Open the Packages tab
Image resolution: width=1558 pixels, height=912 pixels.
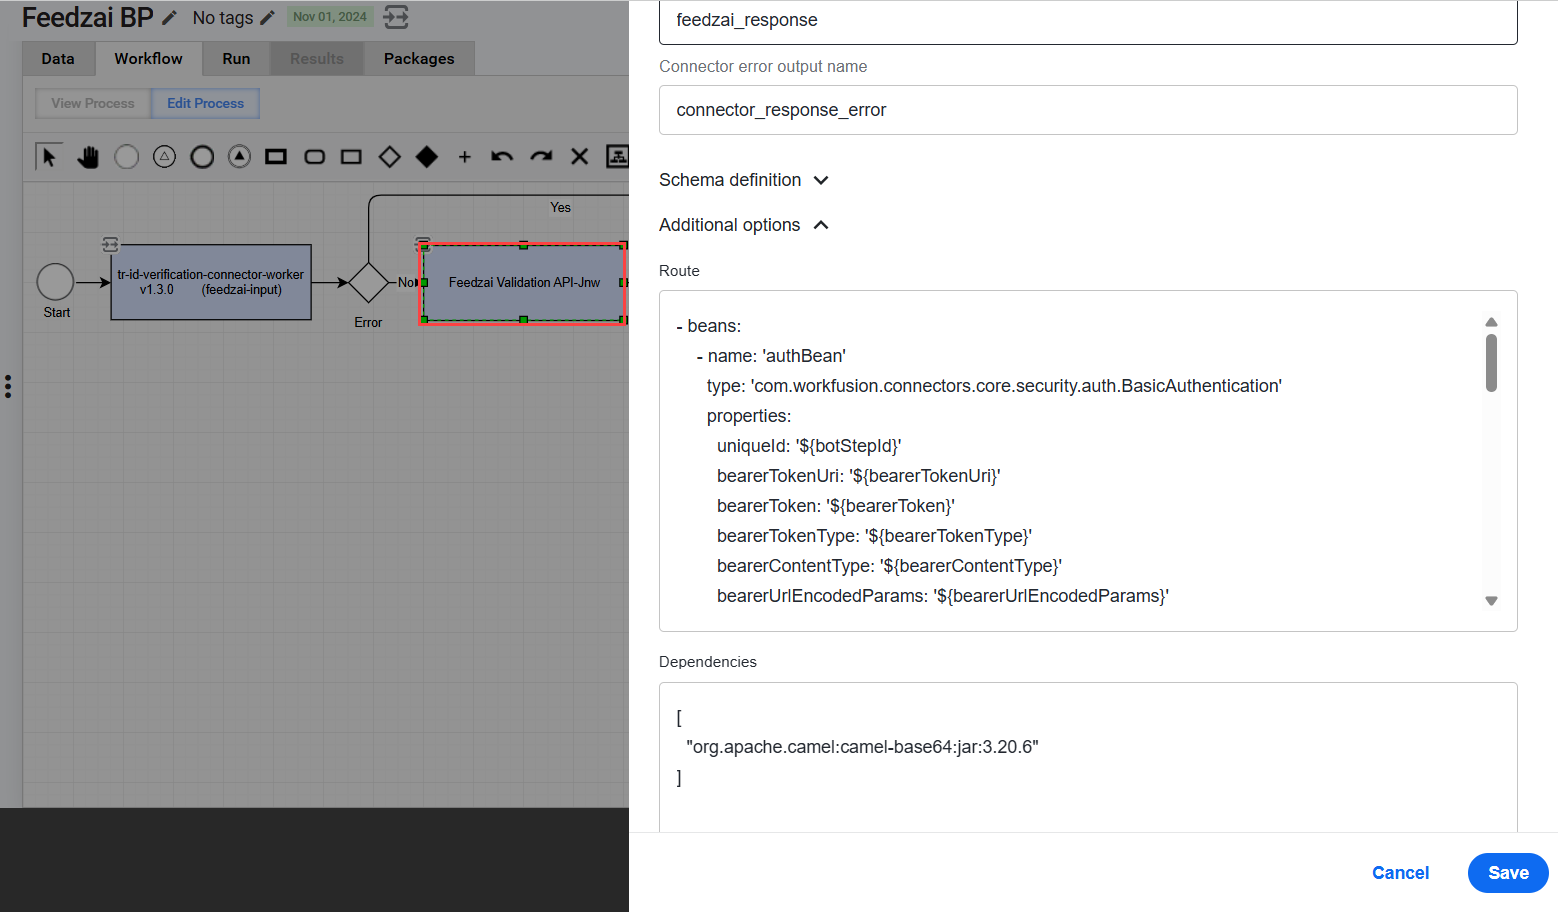(x=419, y=59)
